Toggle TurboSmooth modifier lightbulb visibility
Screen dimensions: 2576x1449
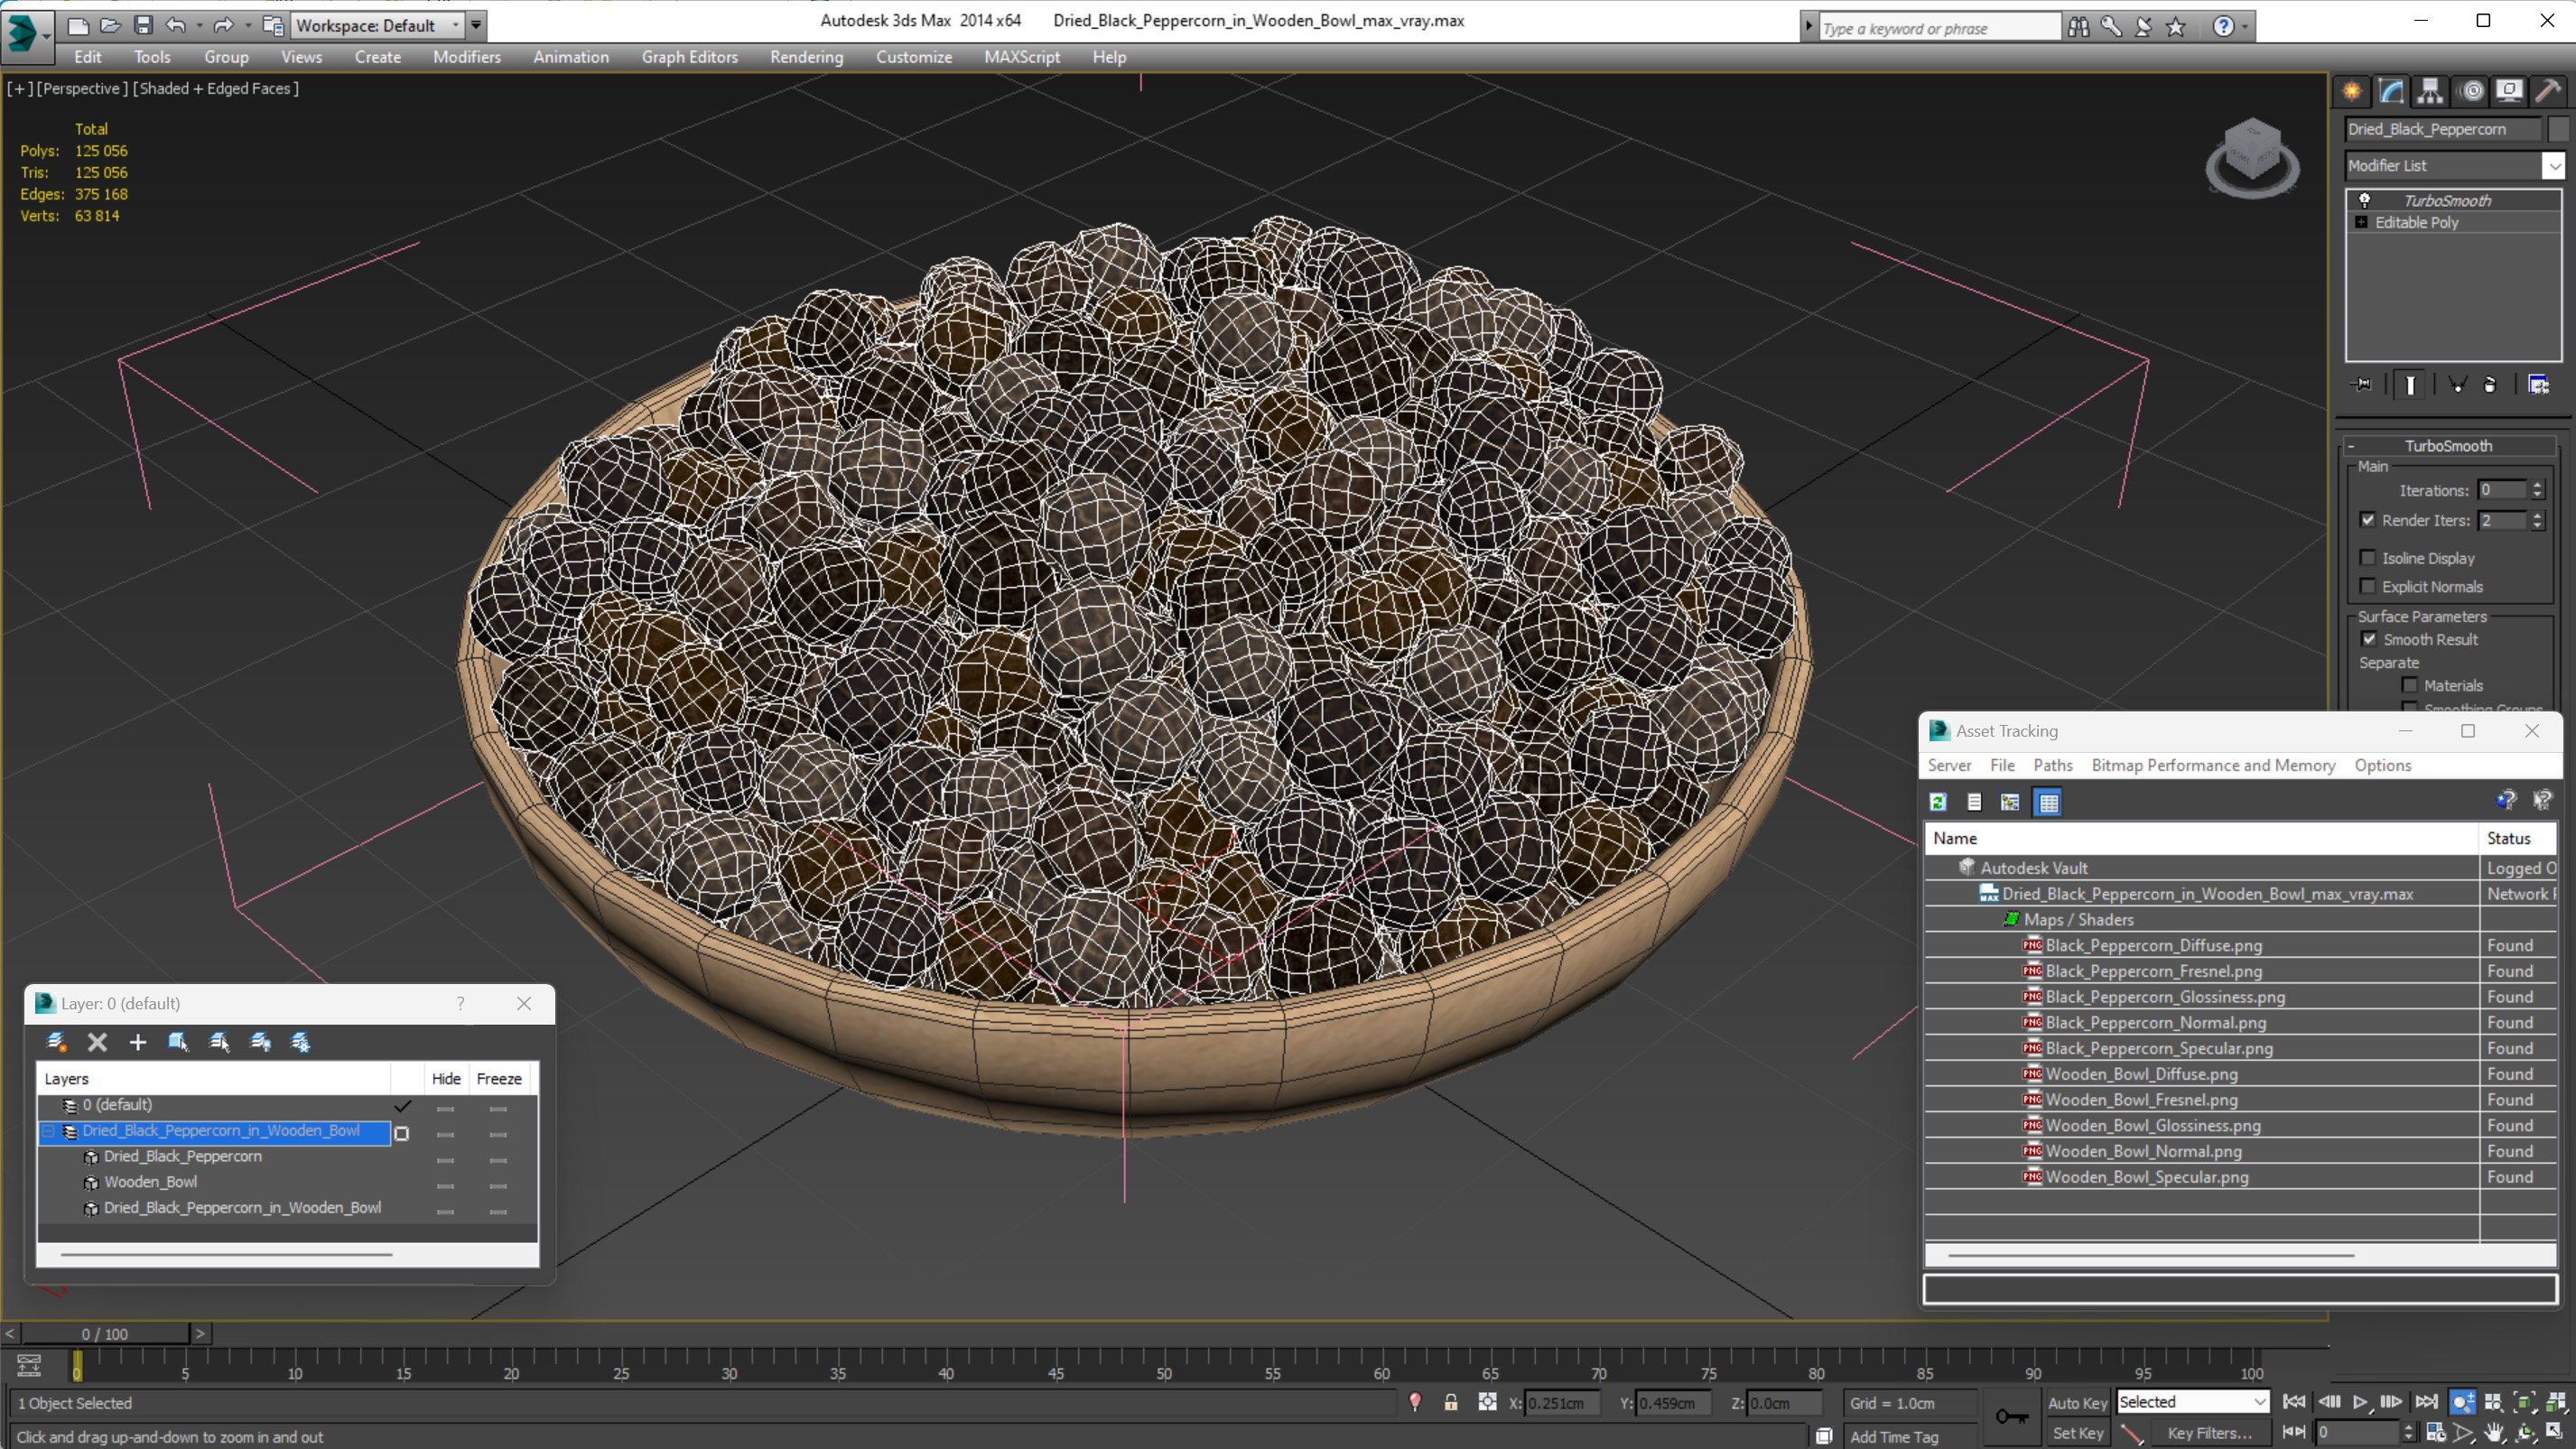click(2365, 200)
